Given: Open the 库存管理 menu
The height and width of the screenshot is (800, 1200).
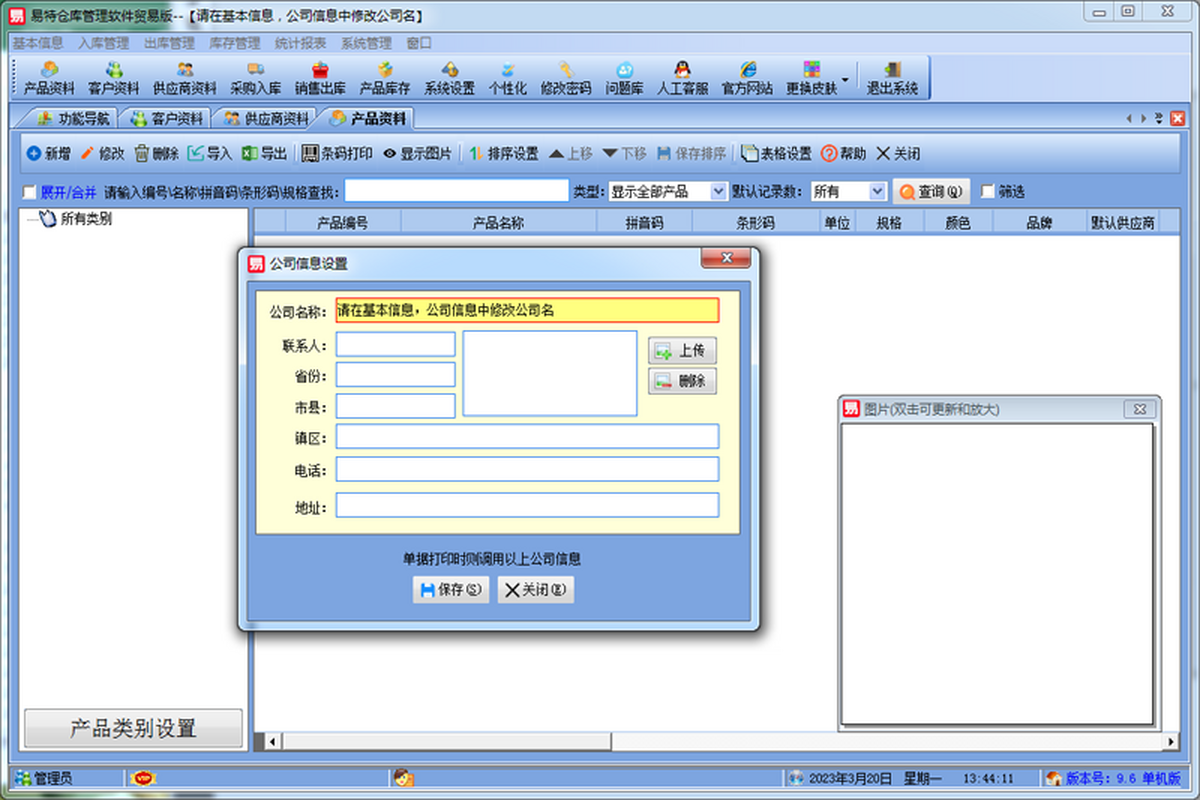Looking at the screenshot, I should coord(234,43).
